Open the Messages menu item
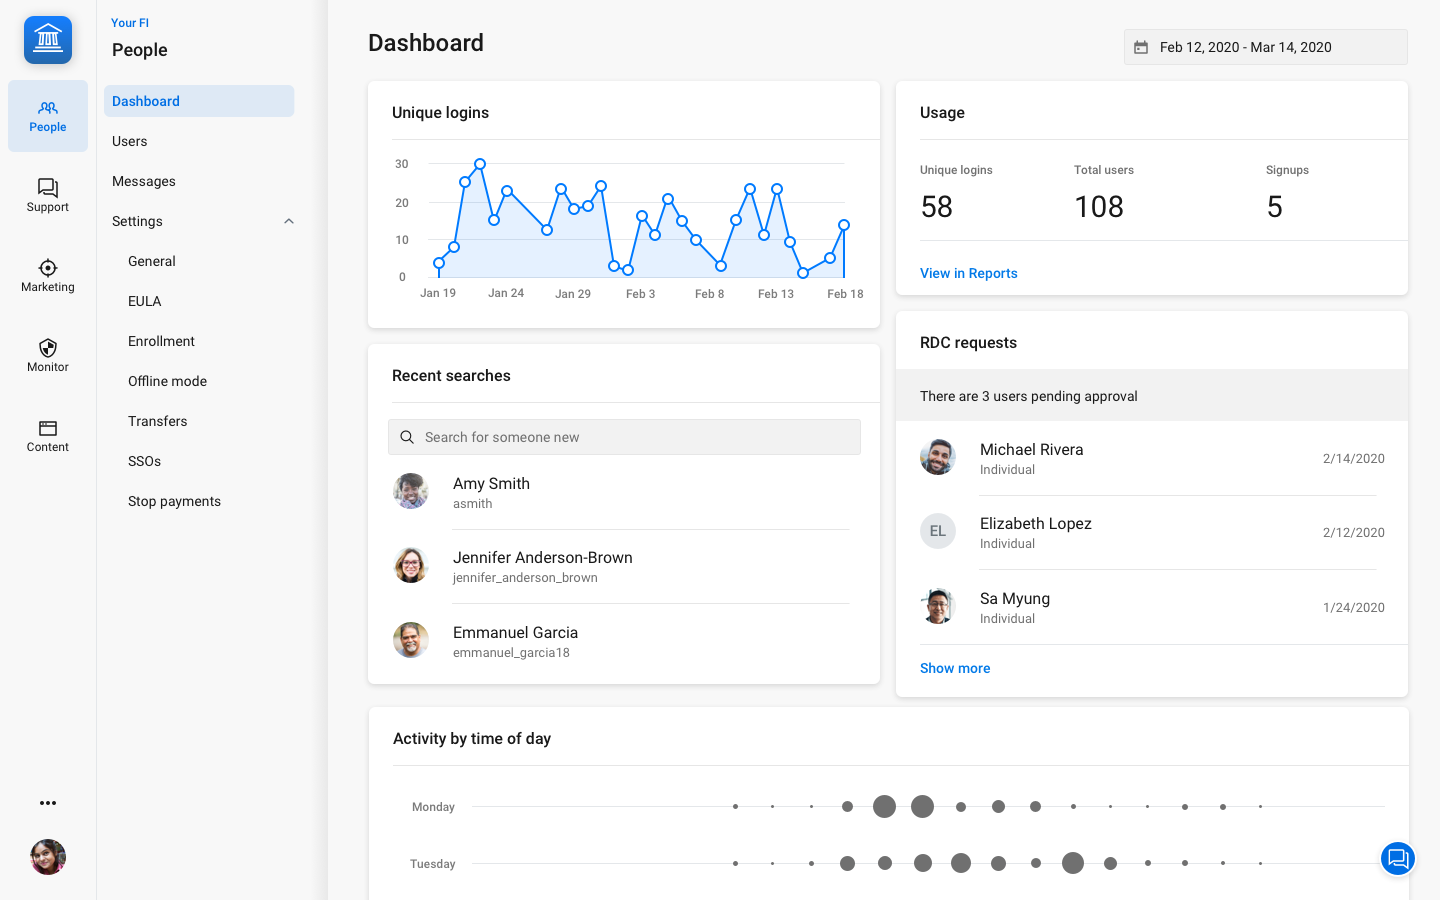The image size is (1440, 900). click(x=144, y=181)
